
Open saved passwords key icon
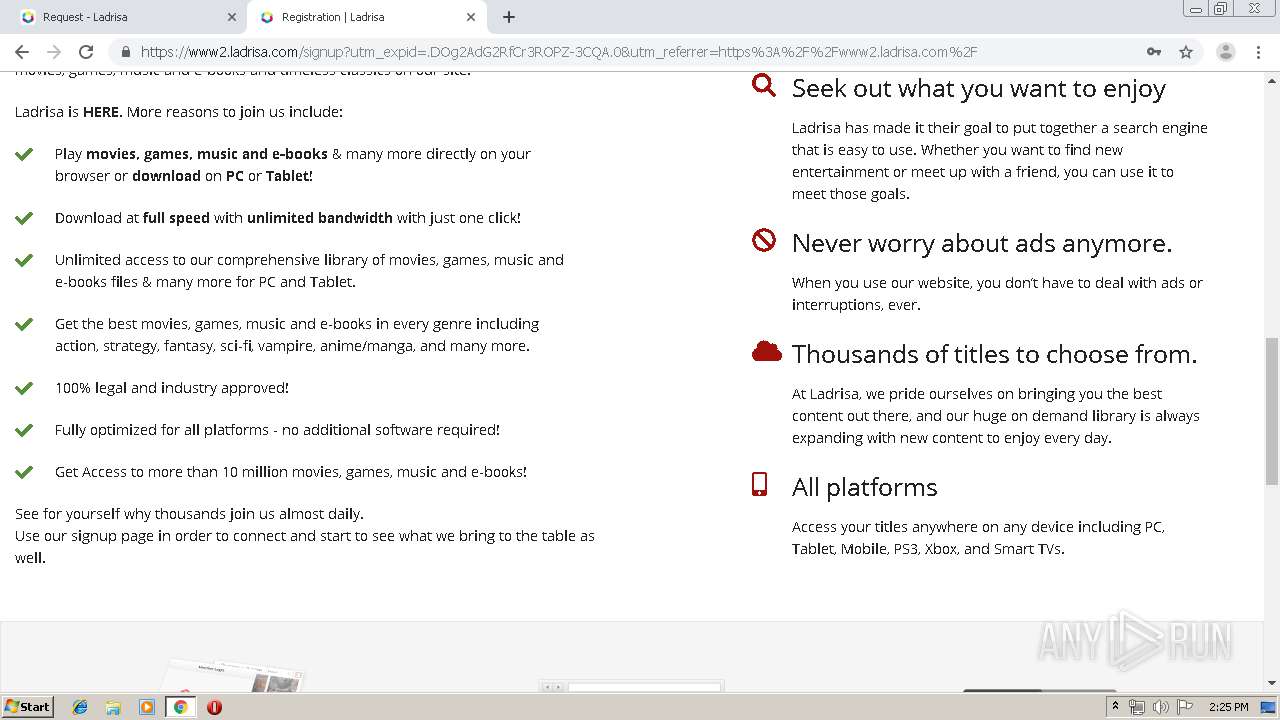pos(1154,52)
